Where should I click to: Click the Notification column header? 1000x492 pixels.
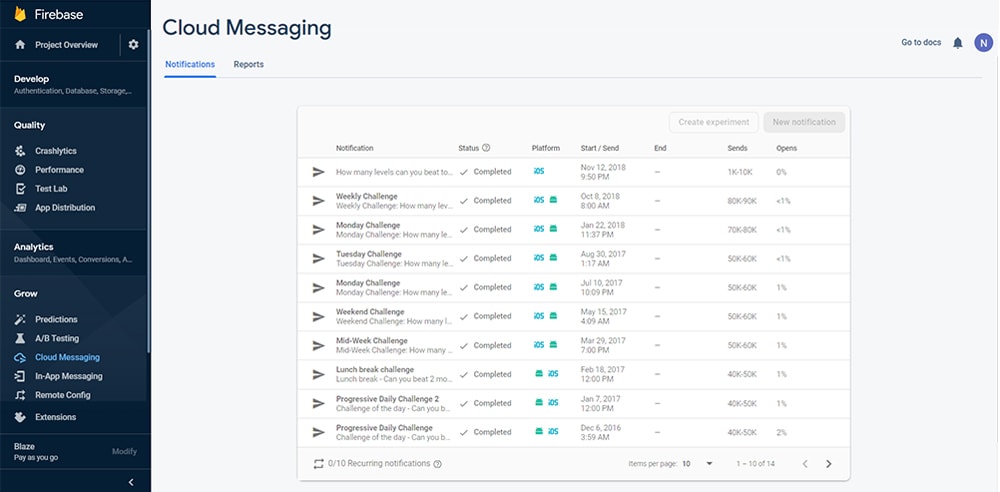click(x=355, y=148)
